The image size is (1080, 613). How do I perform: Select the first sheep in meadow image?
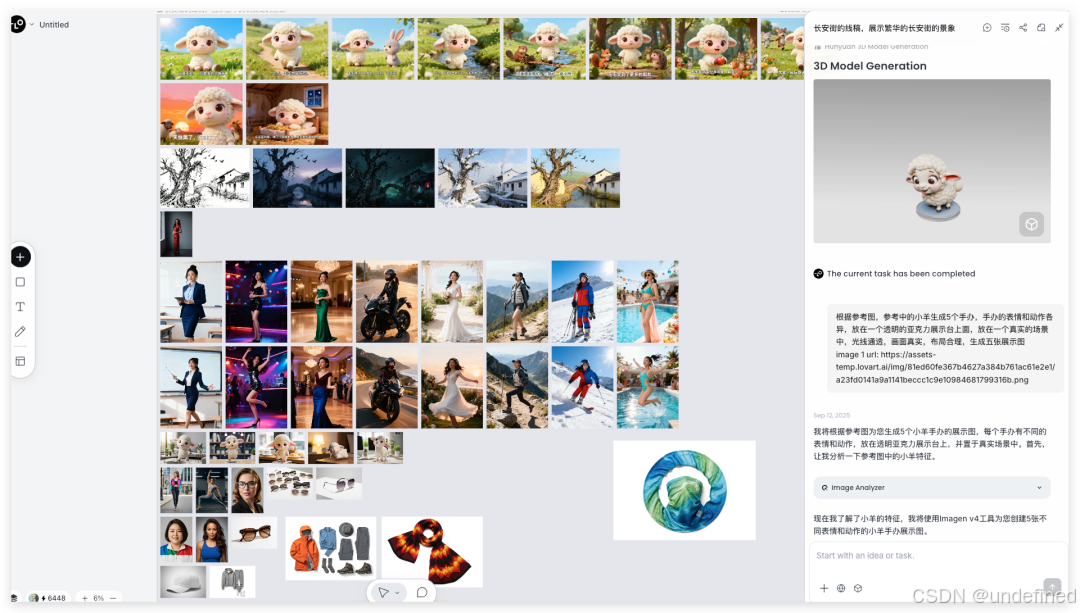pyautogui.click(x=202, y=49)
